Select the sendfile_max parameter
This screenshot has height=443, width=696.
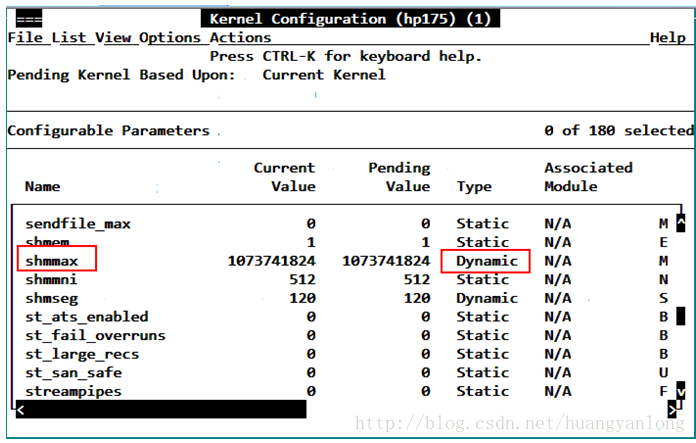[x=78, y=224]
